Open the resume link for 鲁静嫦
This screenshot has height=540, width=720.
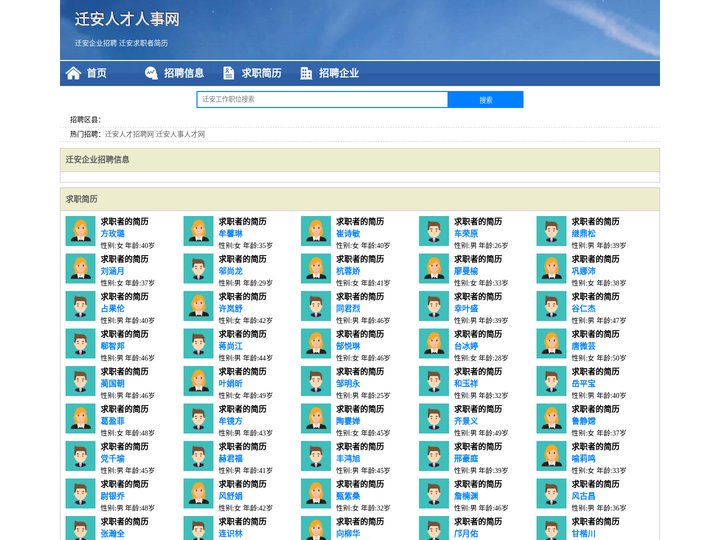coord(584,421)
